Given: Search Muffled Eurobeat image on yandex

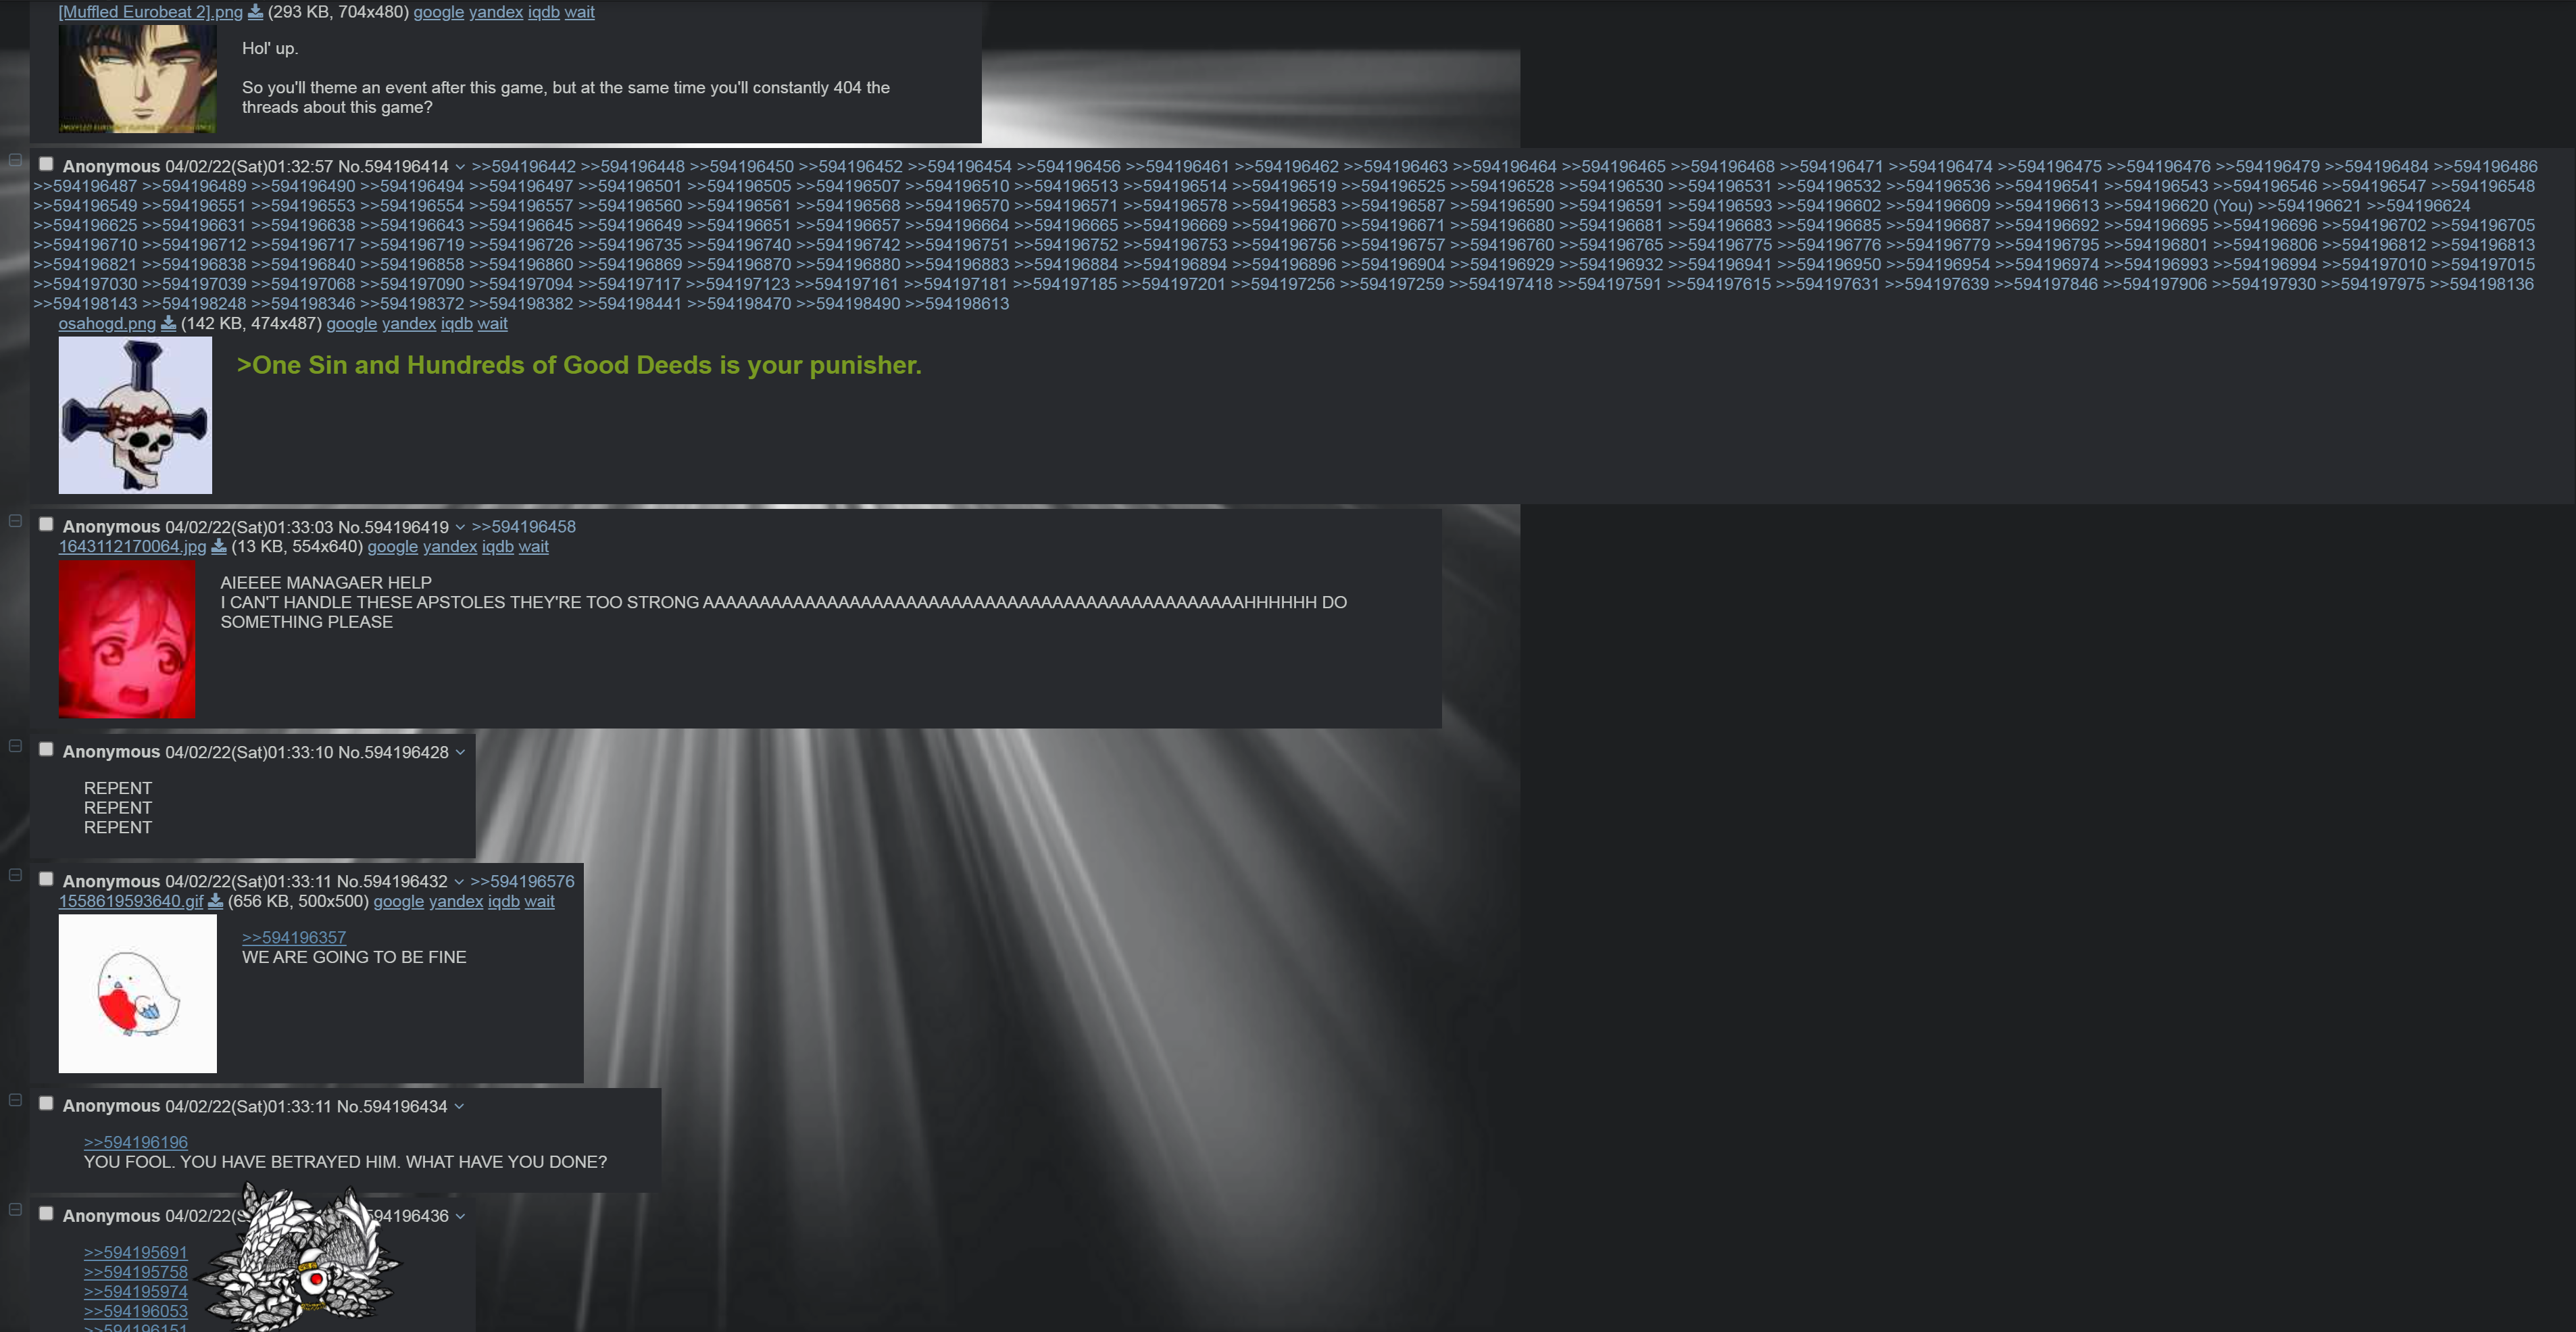Looking at the screenshot, I should tap(496, 12).
